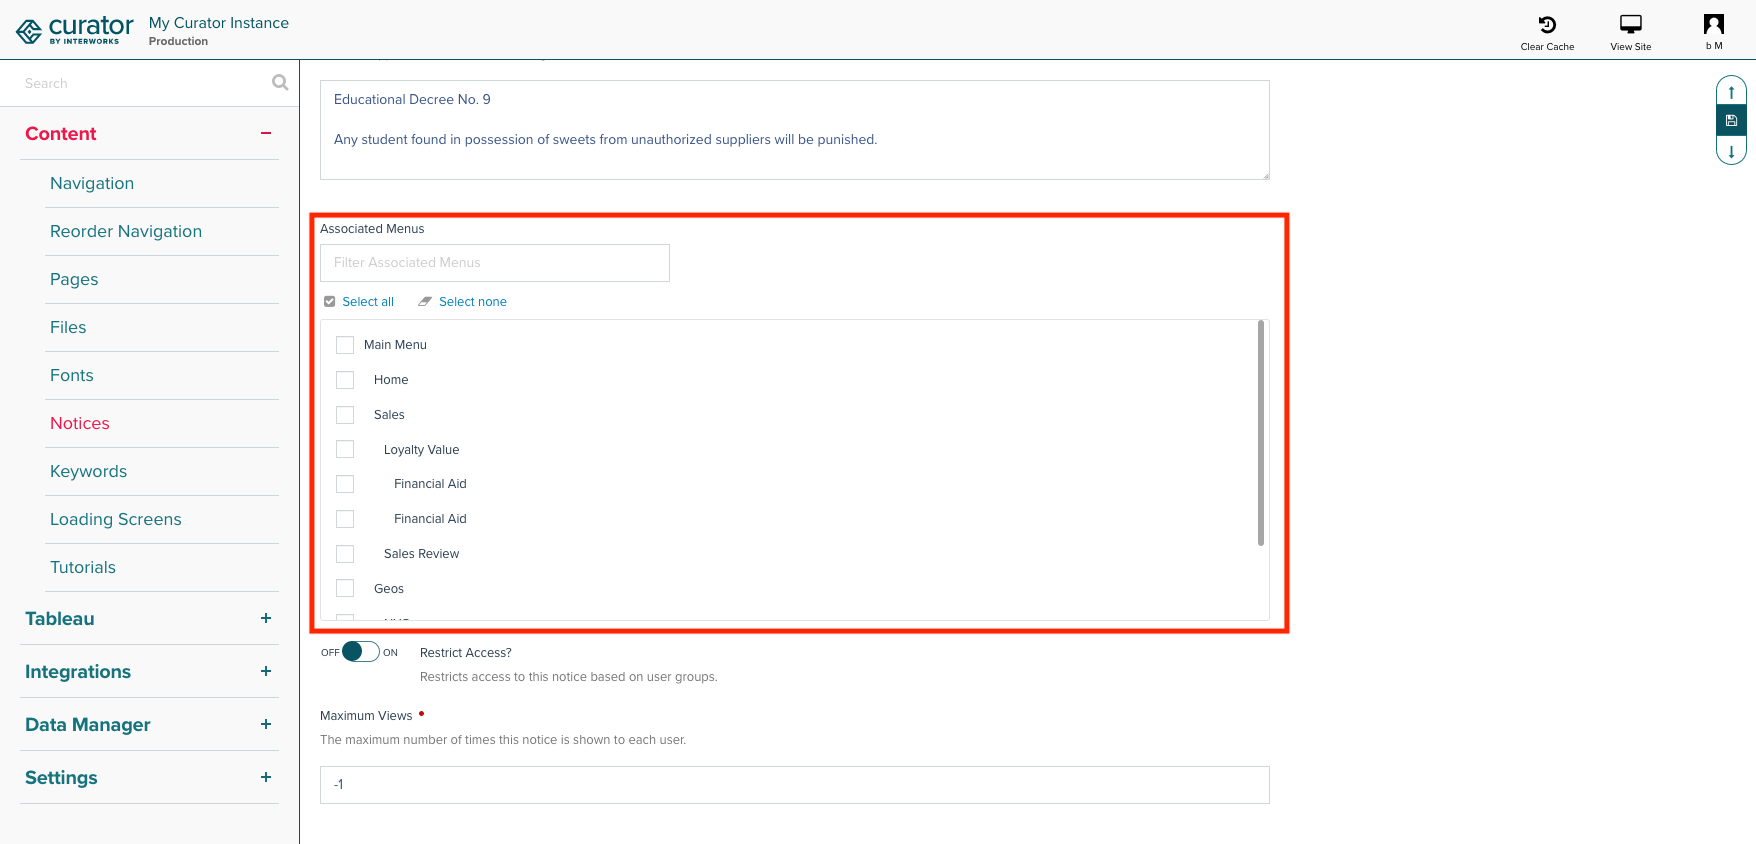Check the Main Menu checkbox
1756x844 pixels.
coord(345,345)
